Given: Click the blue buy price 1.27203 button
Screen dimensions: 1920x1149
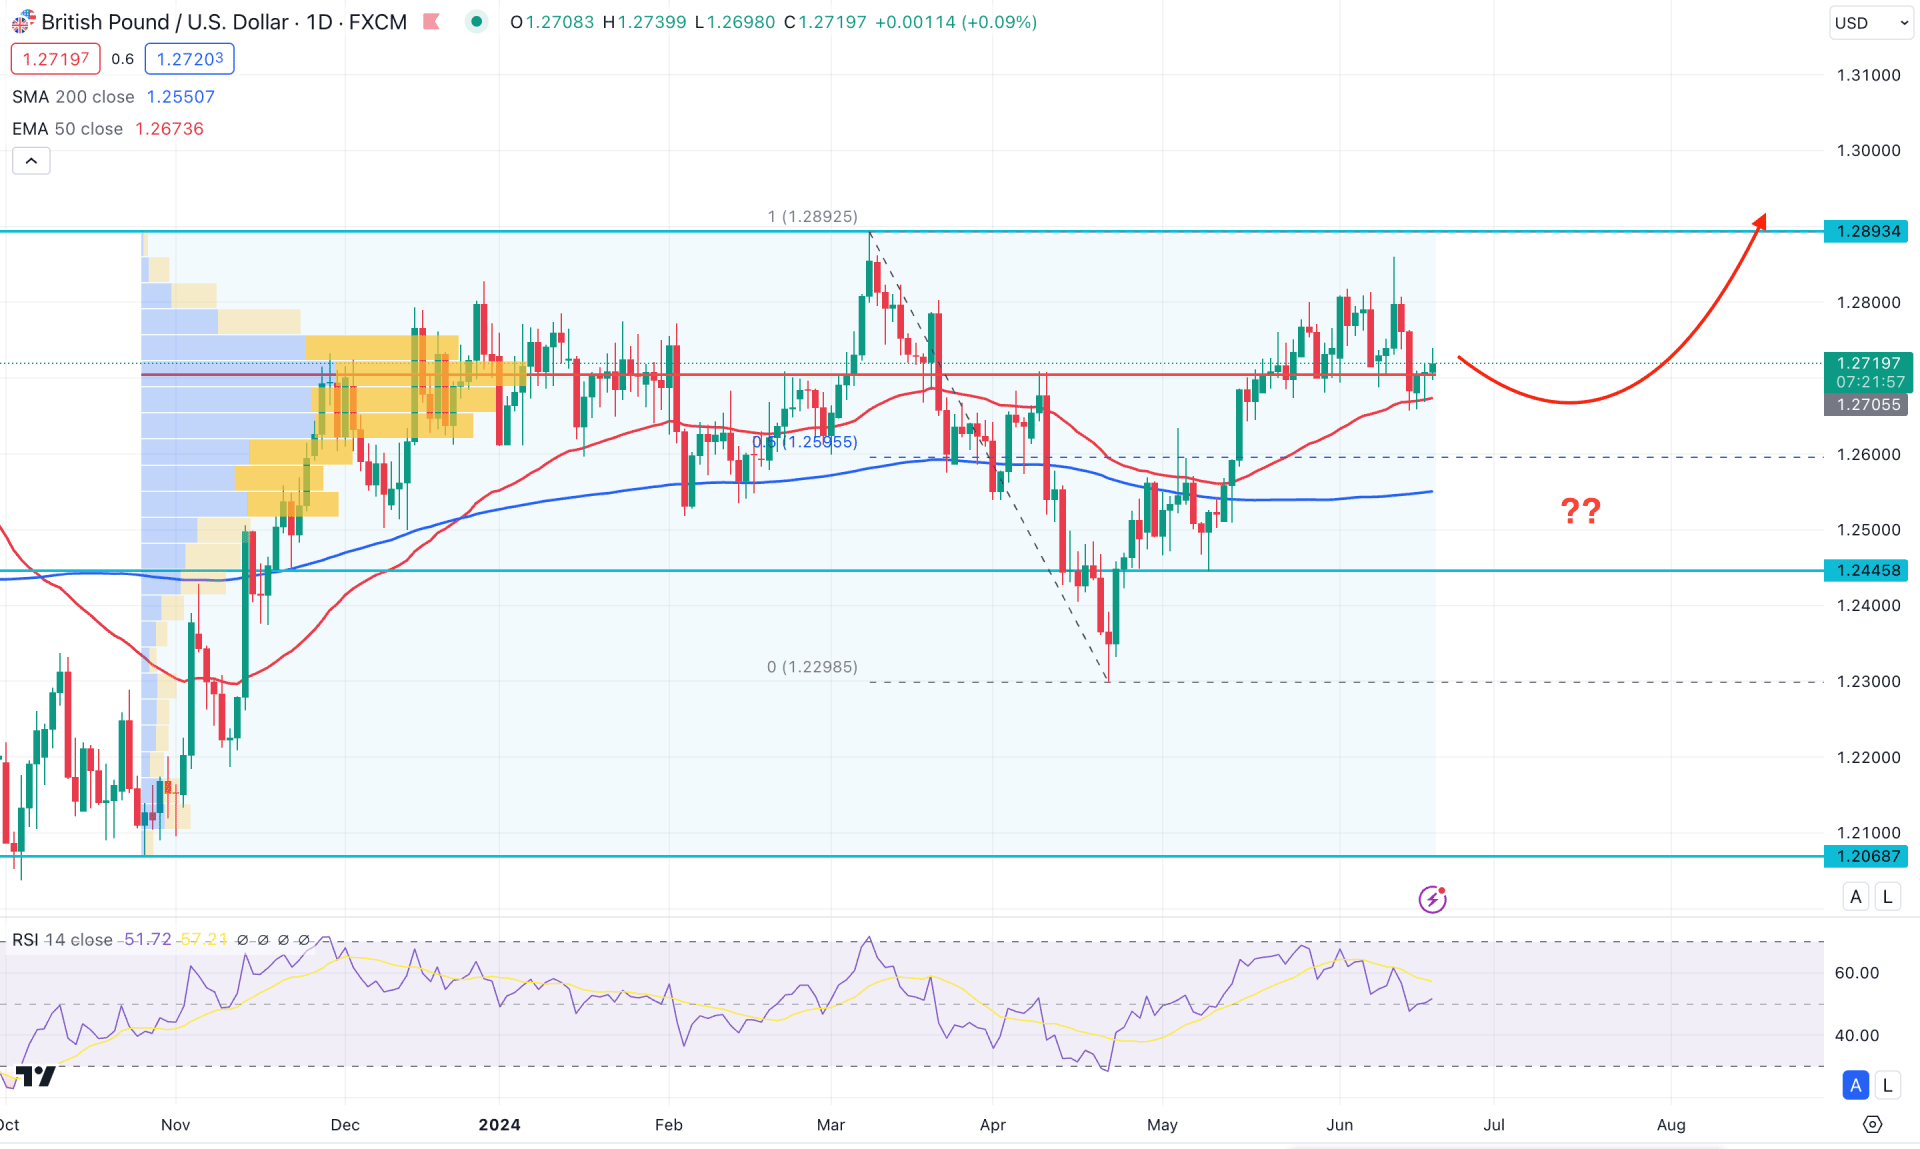Looking at the screenshot, I should [190, 59].
